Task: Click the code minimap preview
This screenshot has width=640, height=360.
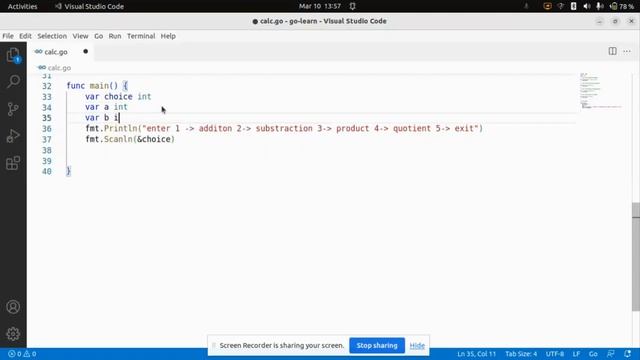Action: pos(600,91)
